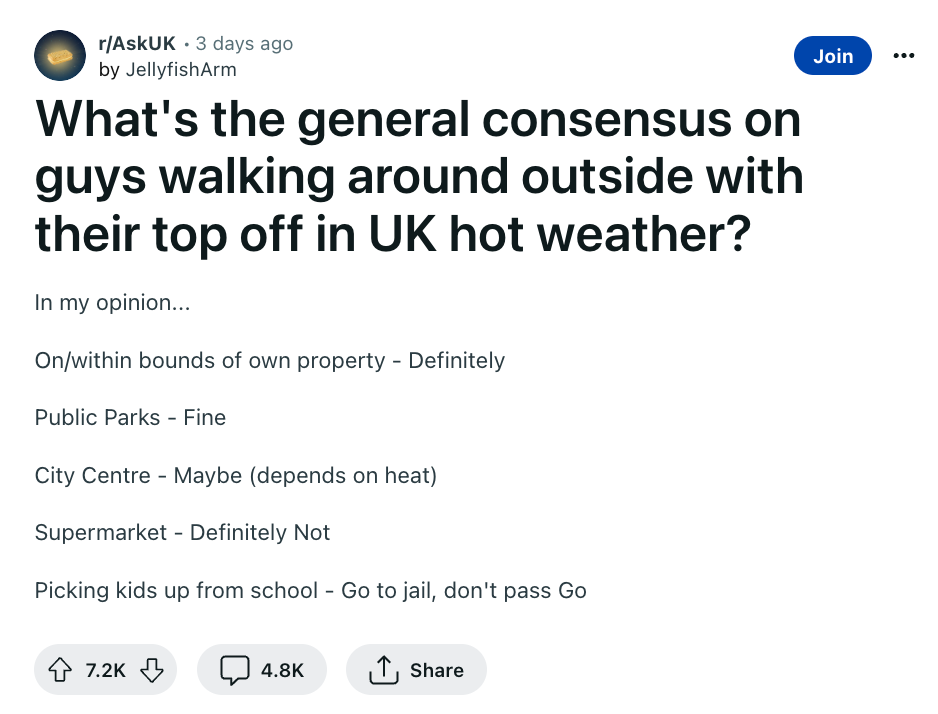Upvote the post with the up arrow
The image size is (938, 714).
(x=60, y=670)
